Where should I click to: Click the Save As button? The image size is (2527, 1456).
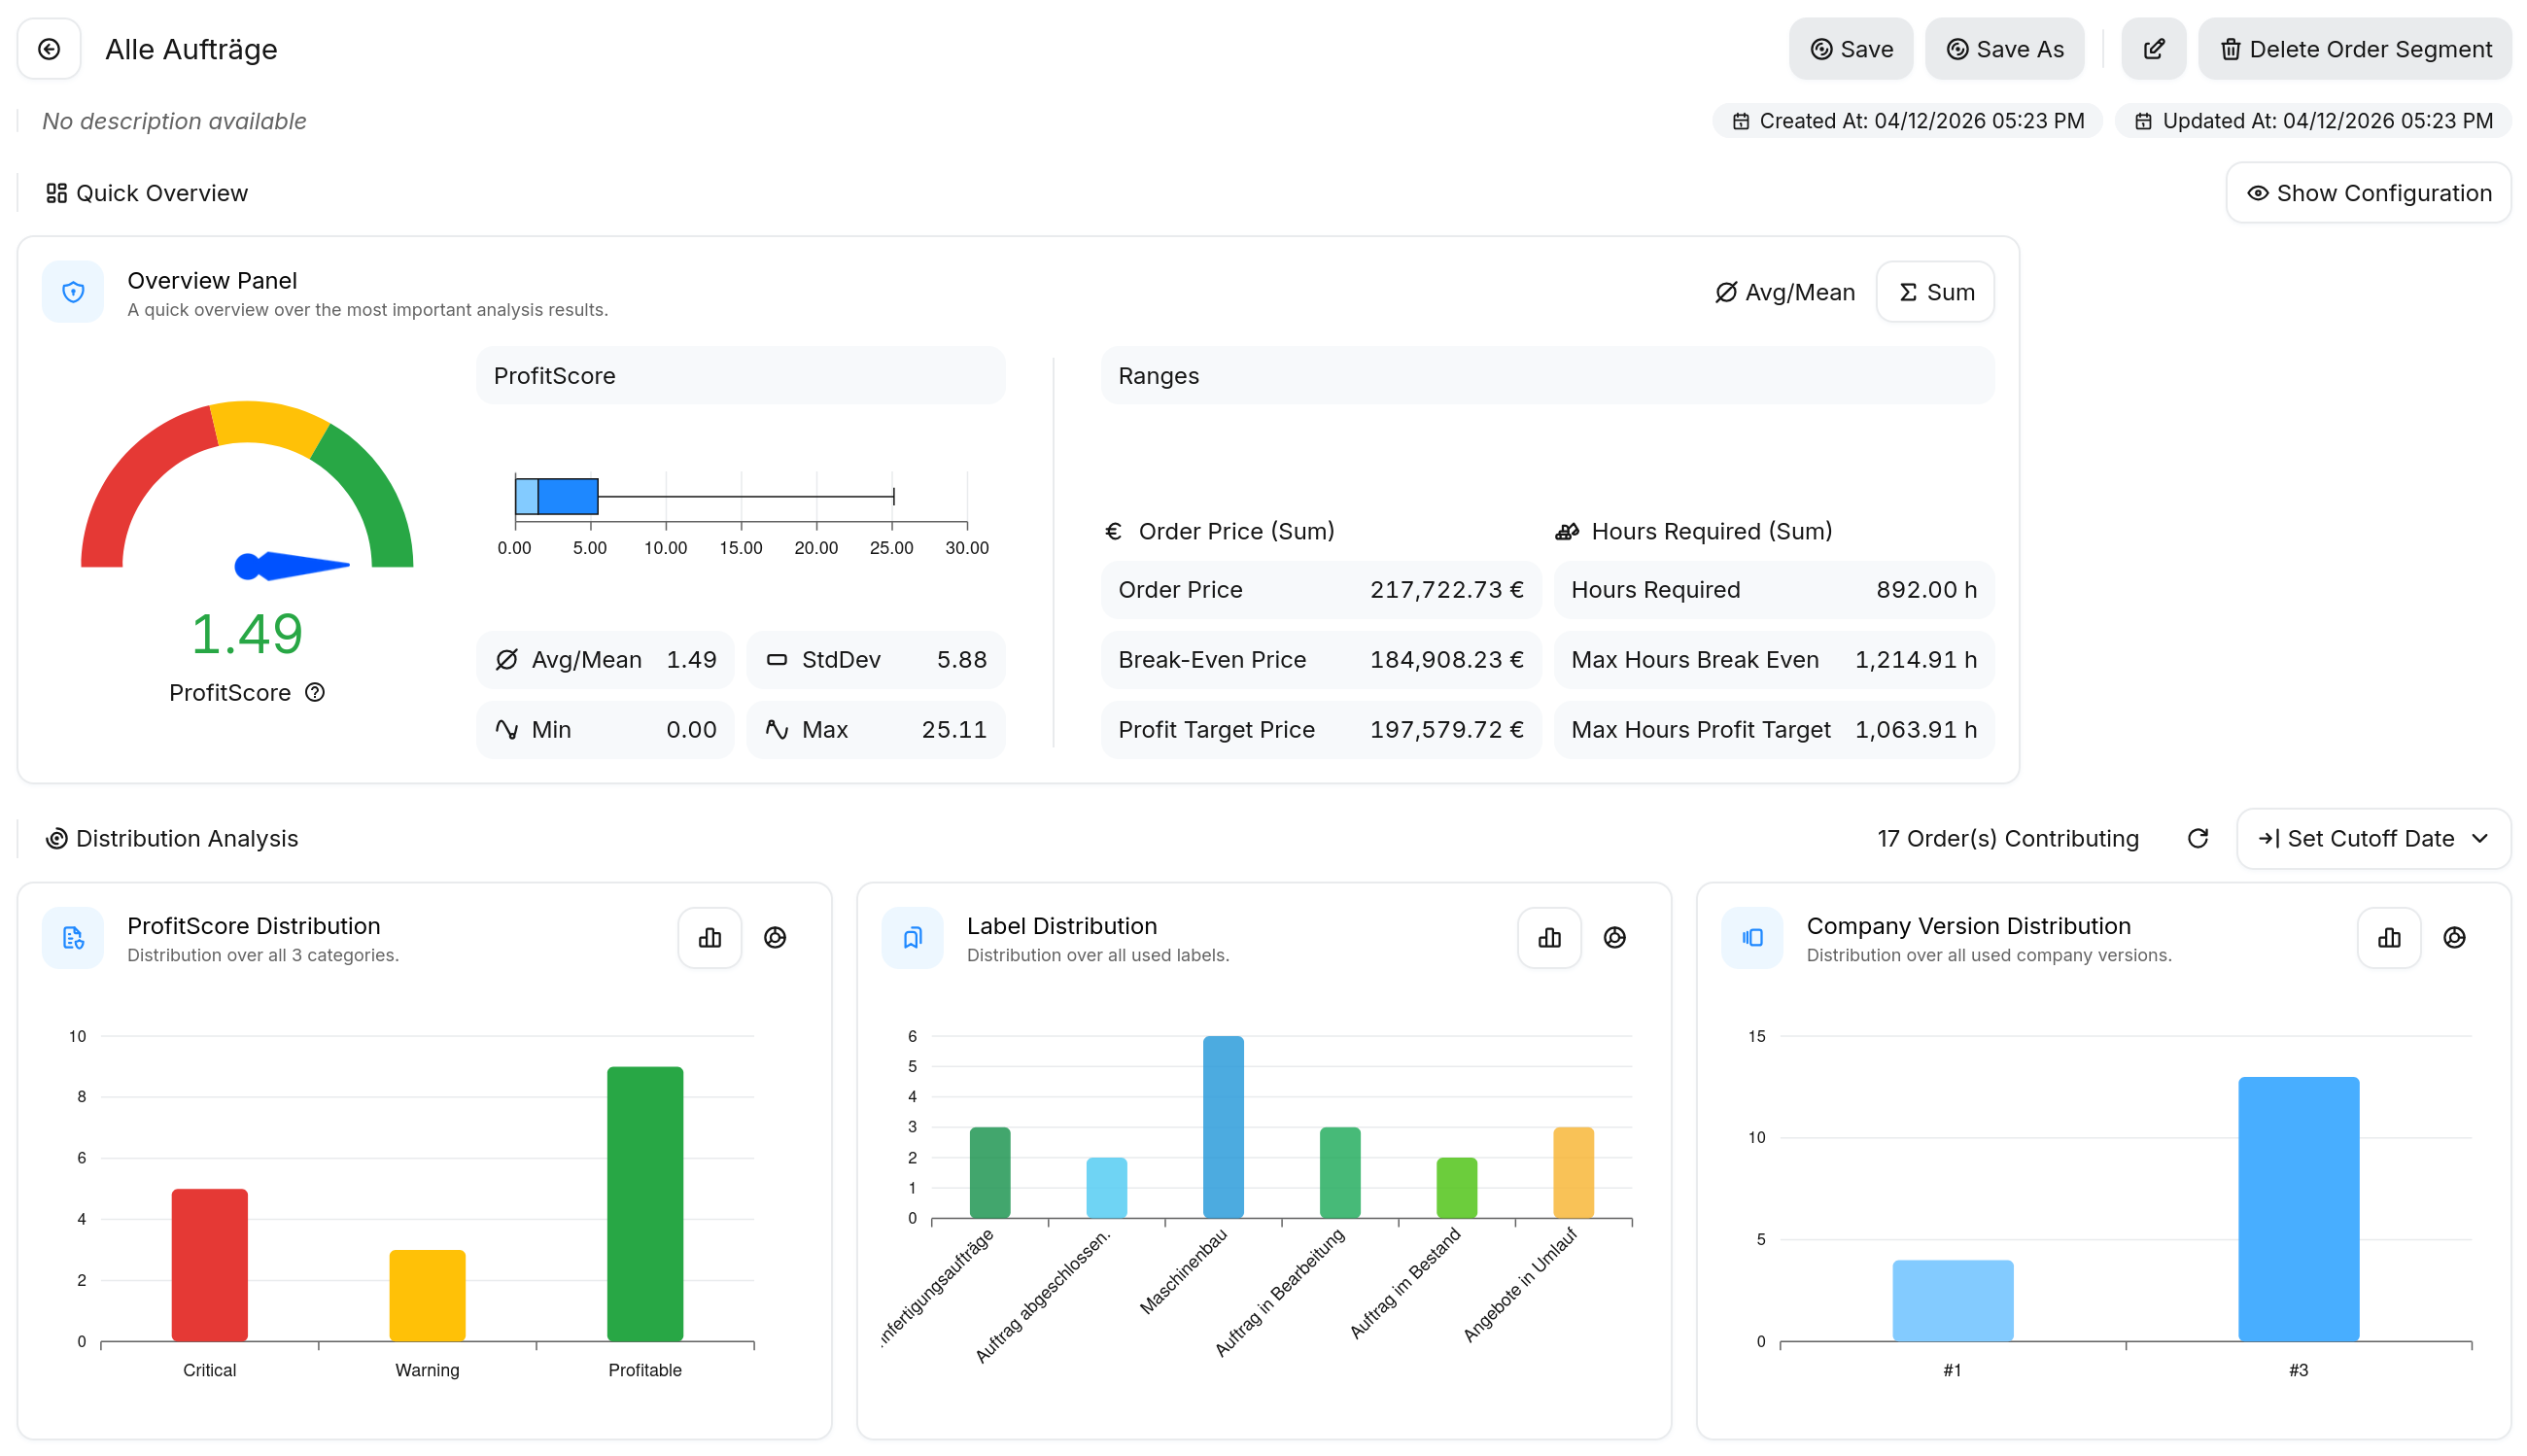coord(2004,49)
